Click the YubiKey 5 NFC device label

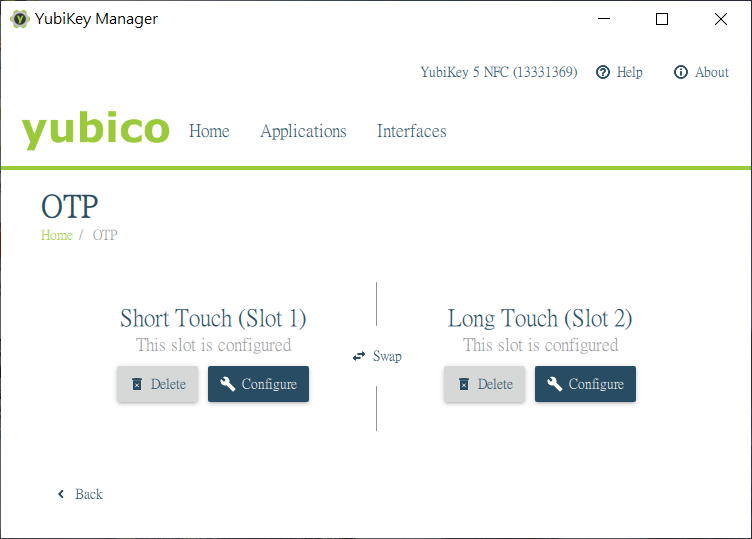[499, 72]
